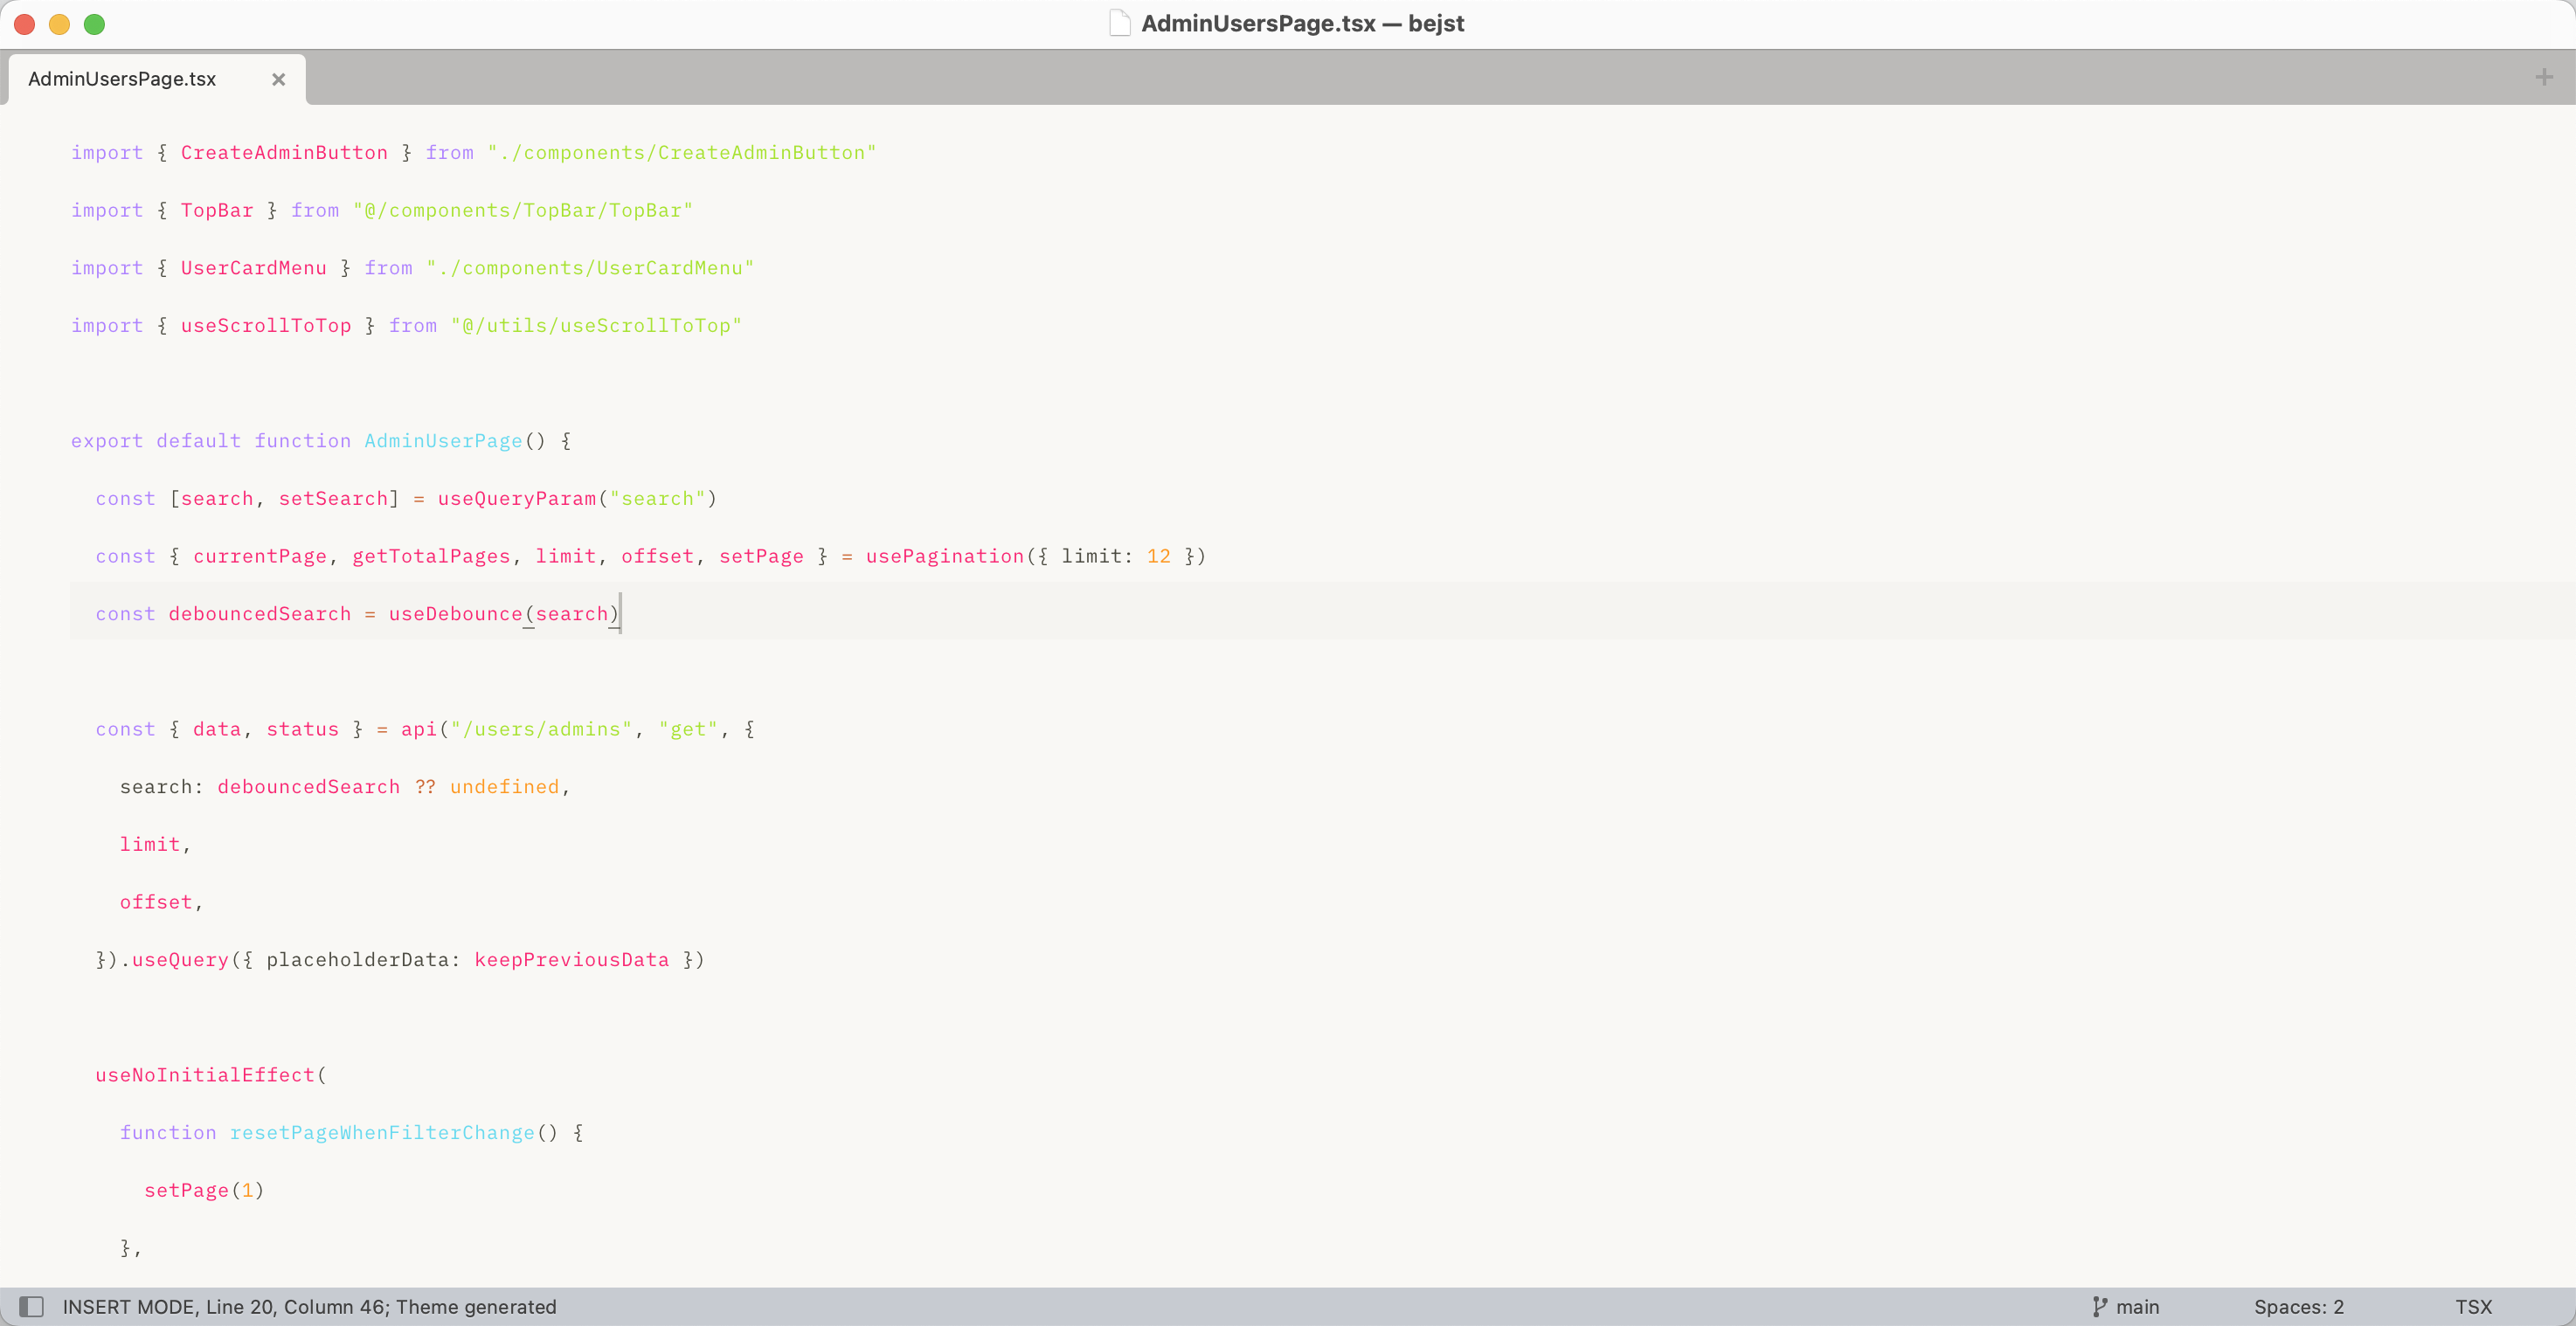Toggle the sidebar icon in status bar
Screen dimensions: 2576x1326
(32, 1306)
